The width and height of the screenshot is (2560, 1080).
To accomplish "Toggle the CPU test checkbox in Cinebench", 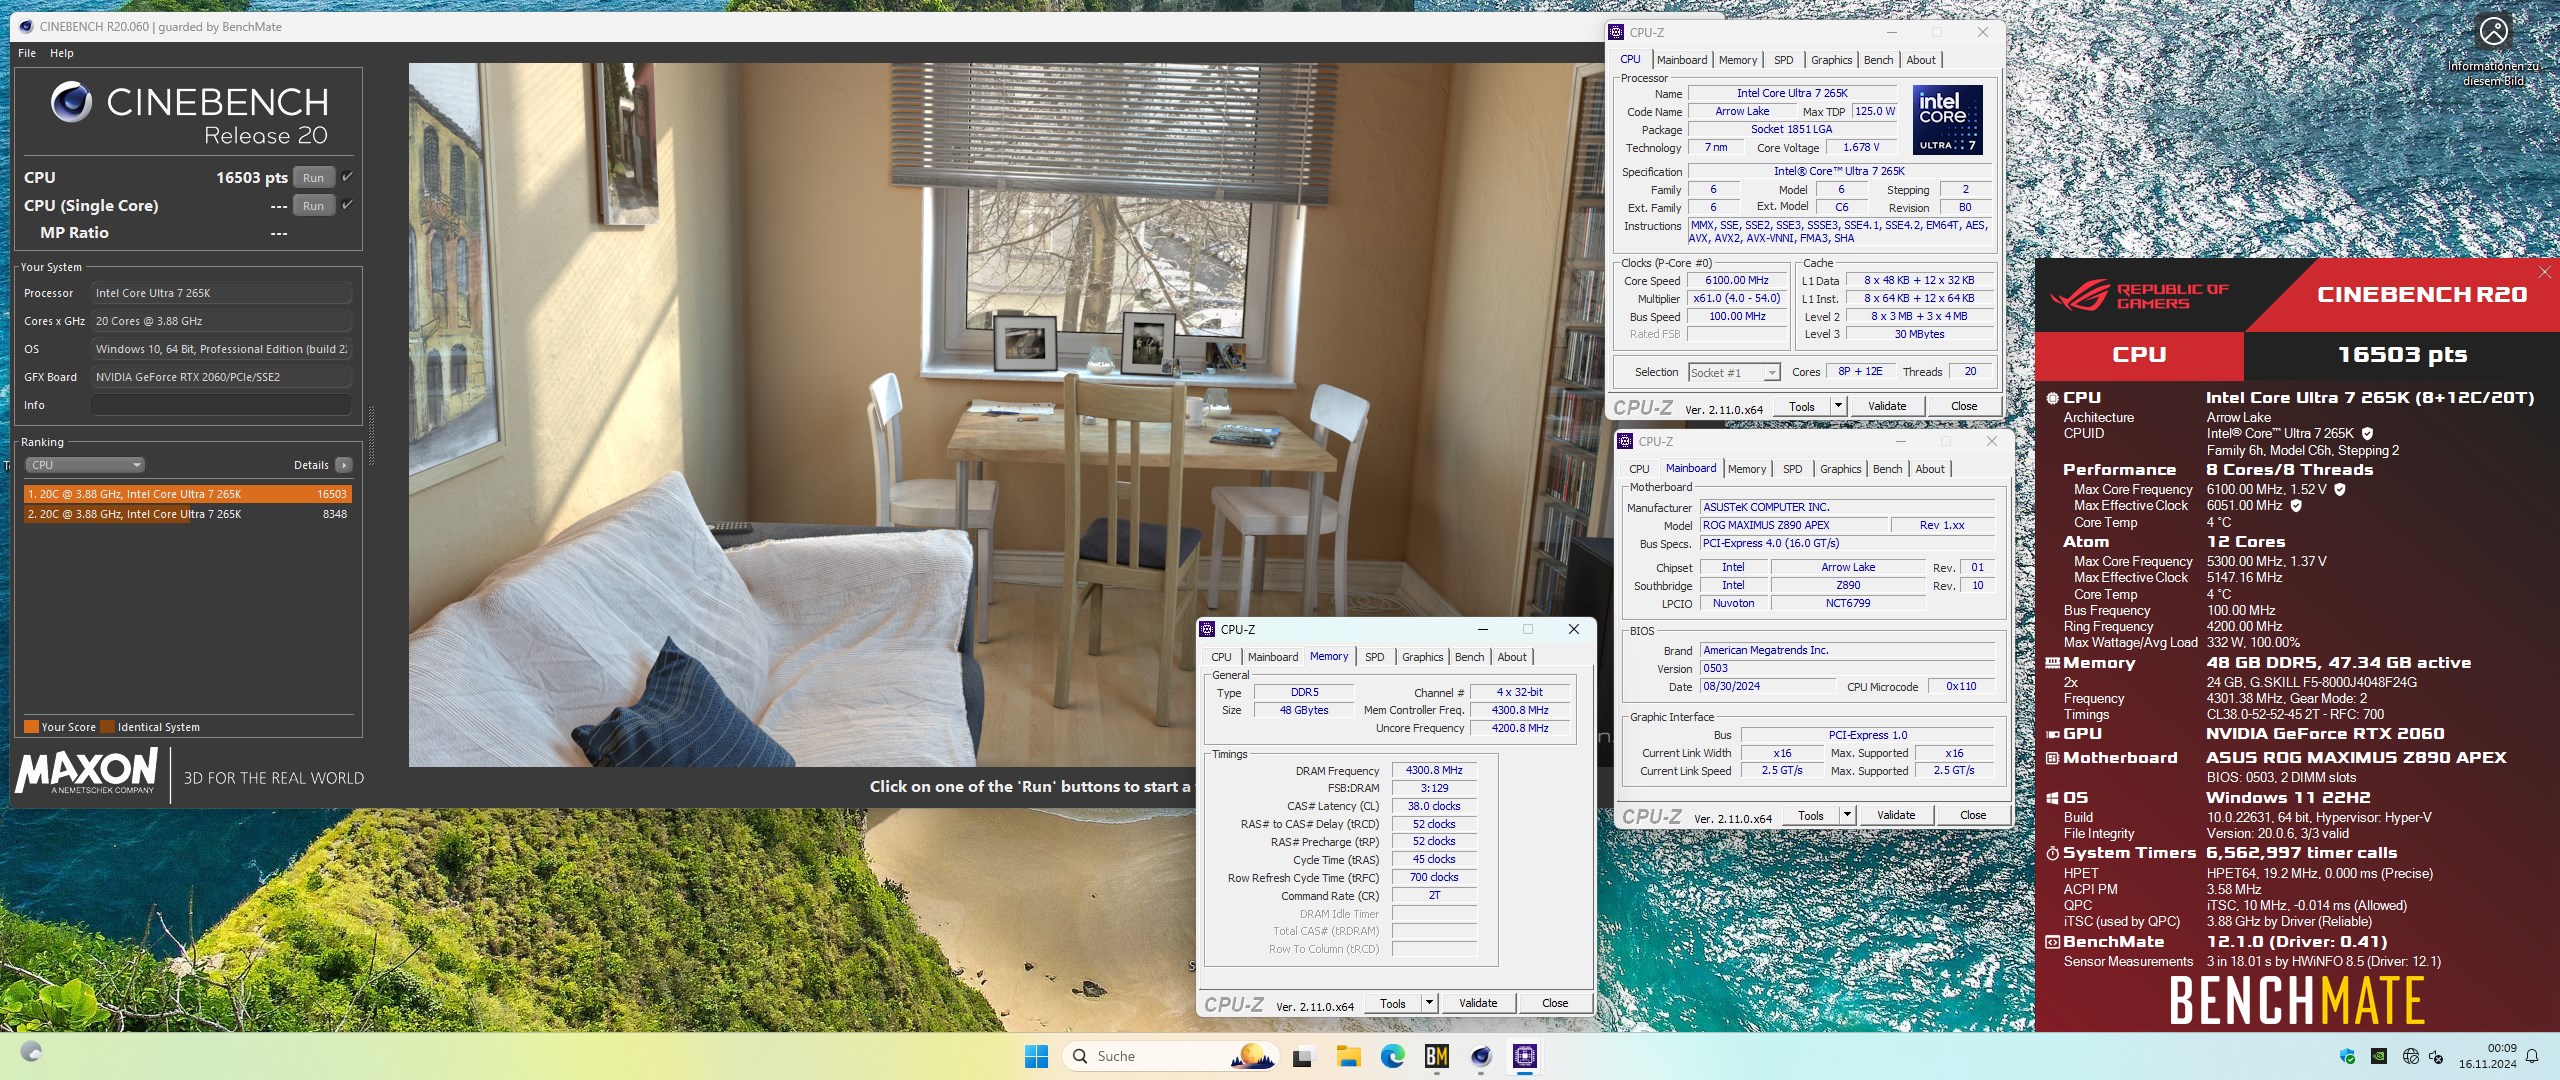I will (x=347, y=177).
